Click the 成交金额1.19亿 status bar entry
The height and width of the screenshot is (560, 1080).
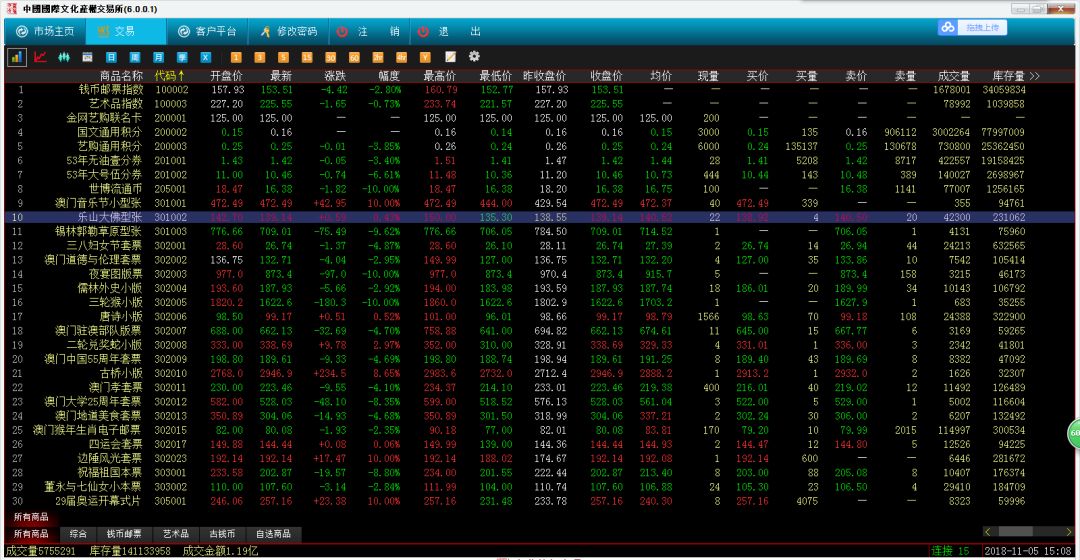(x=220, y=551)
